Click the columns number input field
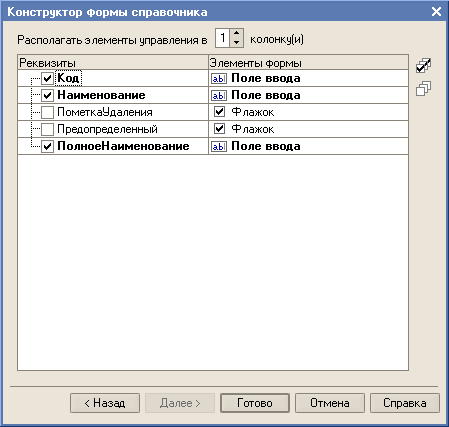 (223, 38)
